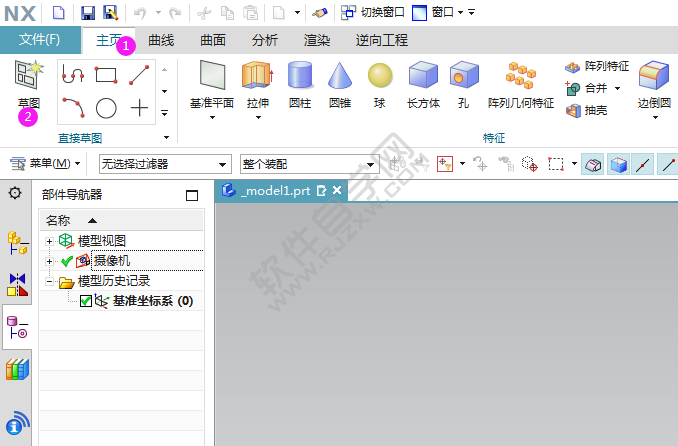Screen dimensions: 678x446
Task: Click Switch Window (切换窗口) button
Action: click(x=372, y=13)
